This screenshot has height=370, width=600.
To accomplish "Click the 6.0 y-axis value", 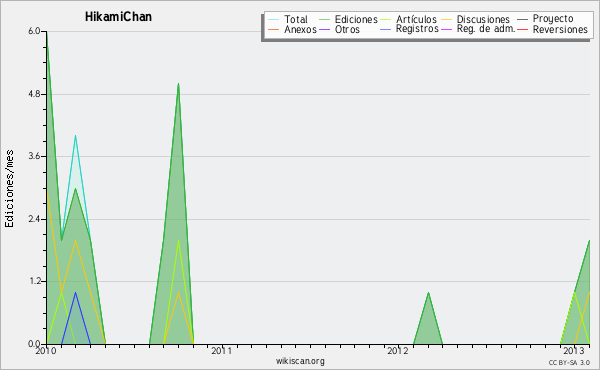I will [34, 31].
